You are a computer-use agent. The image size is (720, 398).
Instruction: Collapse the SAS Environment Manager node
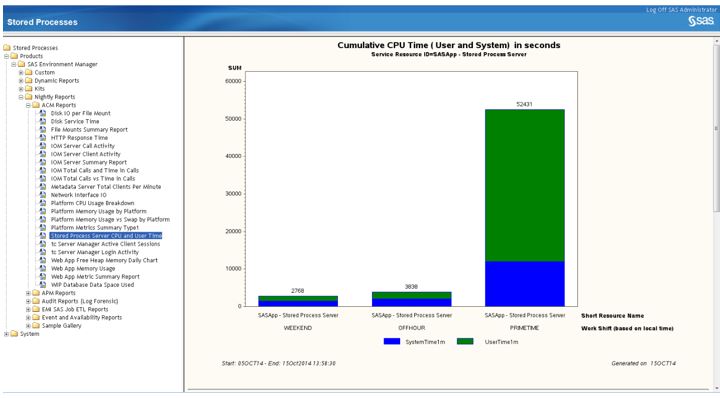click(14, 64)
